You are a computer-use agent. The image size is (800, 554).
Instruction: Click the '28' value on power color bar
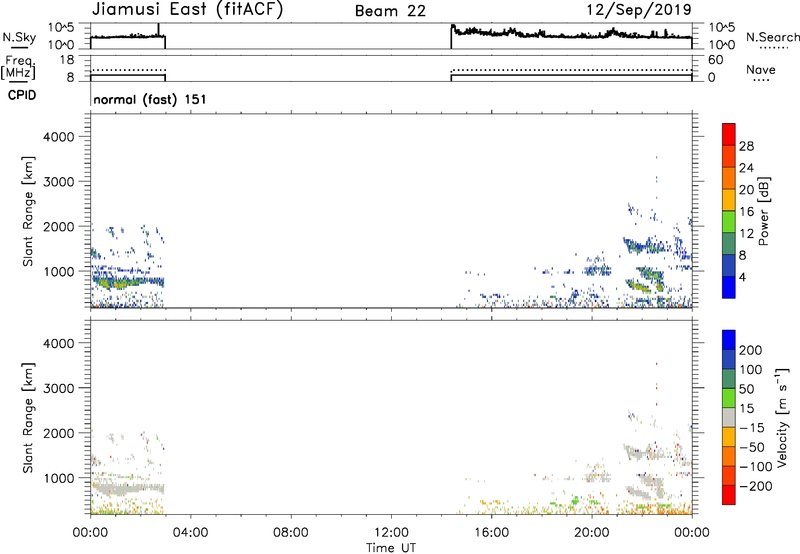pos(746,146)
